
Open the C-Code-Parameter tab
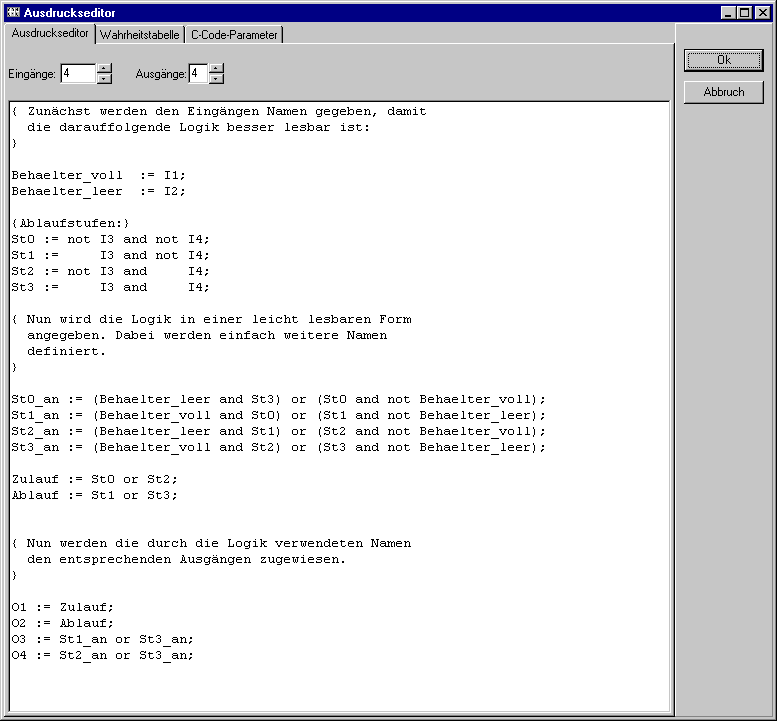click(x=234, y=35)
